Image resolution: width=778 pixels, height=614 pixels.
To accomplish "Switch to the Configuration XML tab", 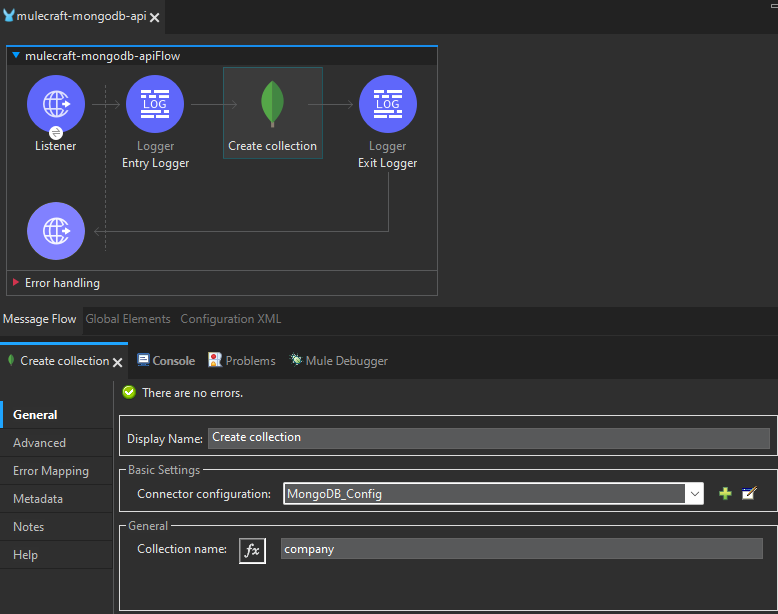I will 230,319.
